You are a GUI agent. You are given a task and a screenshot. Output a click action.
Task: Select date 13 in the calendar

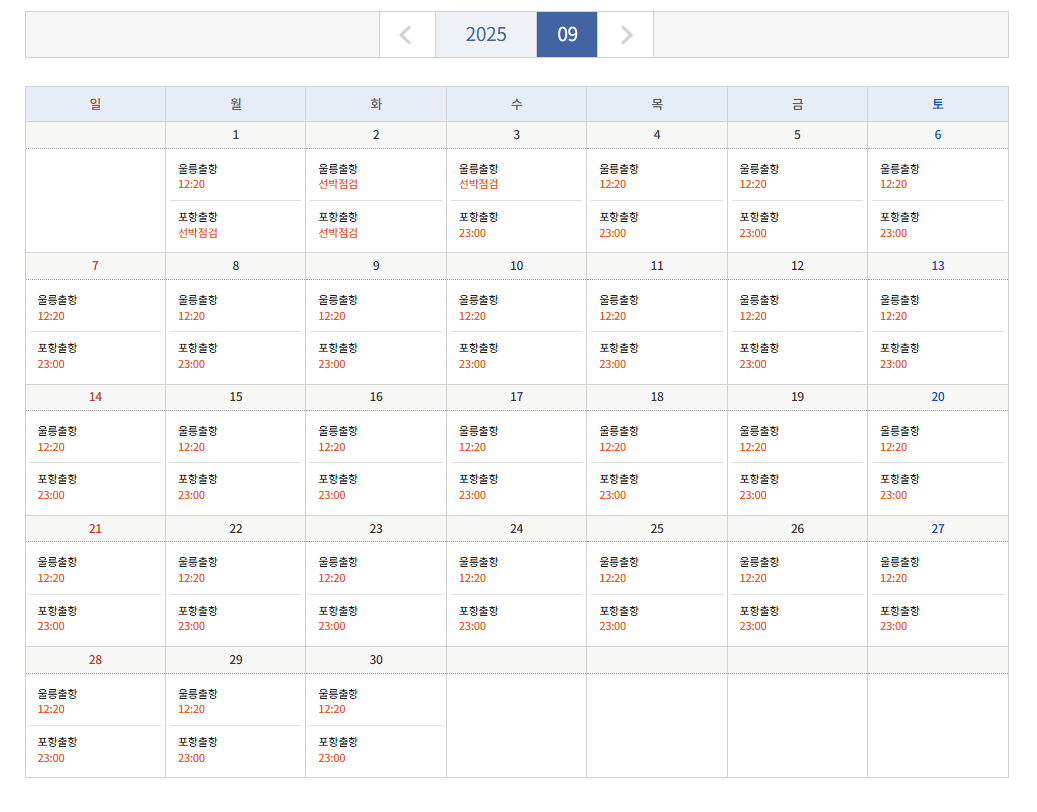938,266
